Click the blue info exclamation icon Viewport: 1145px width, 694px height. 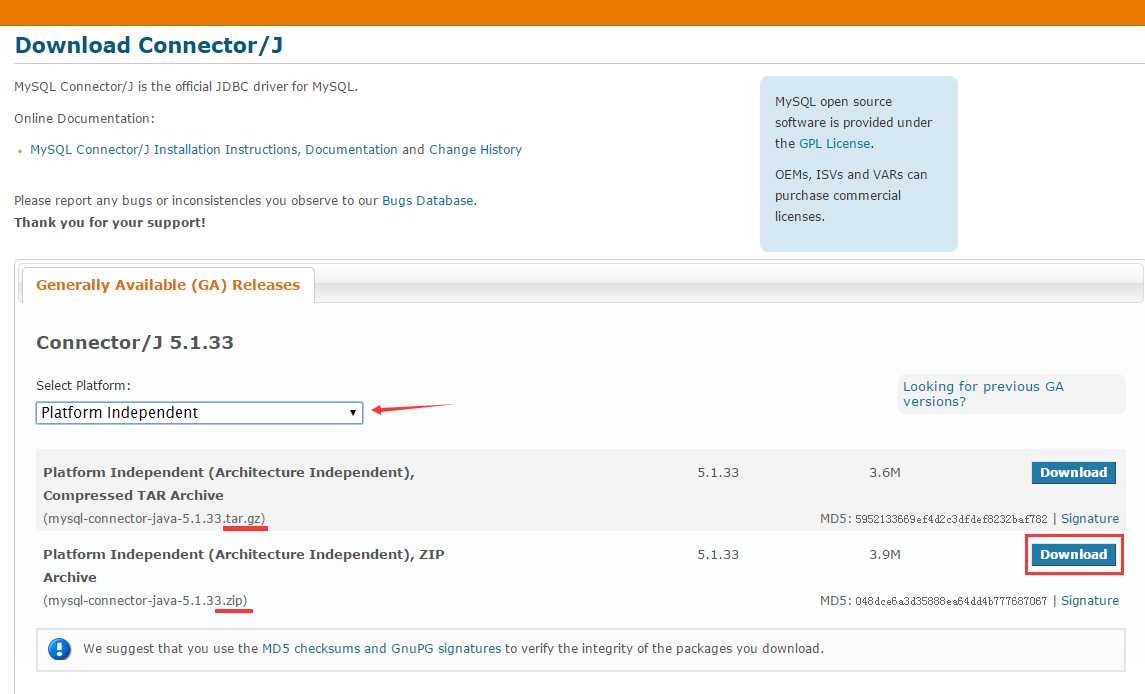click(59, 649)
